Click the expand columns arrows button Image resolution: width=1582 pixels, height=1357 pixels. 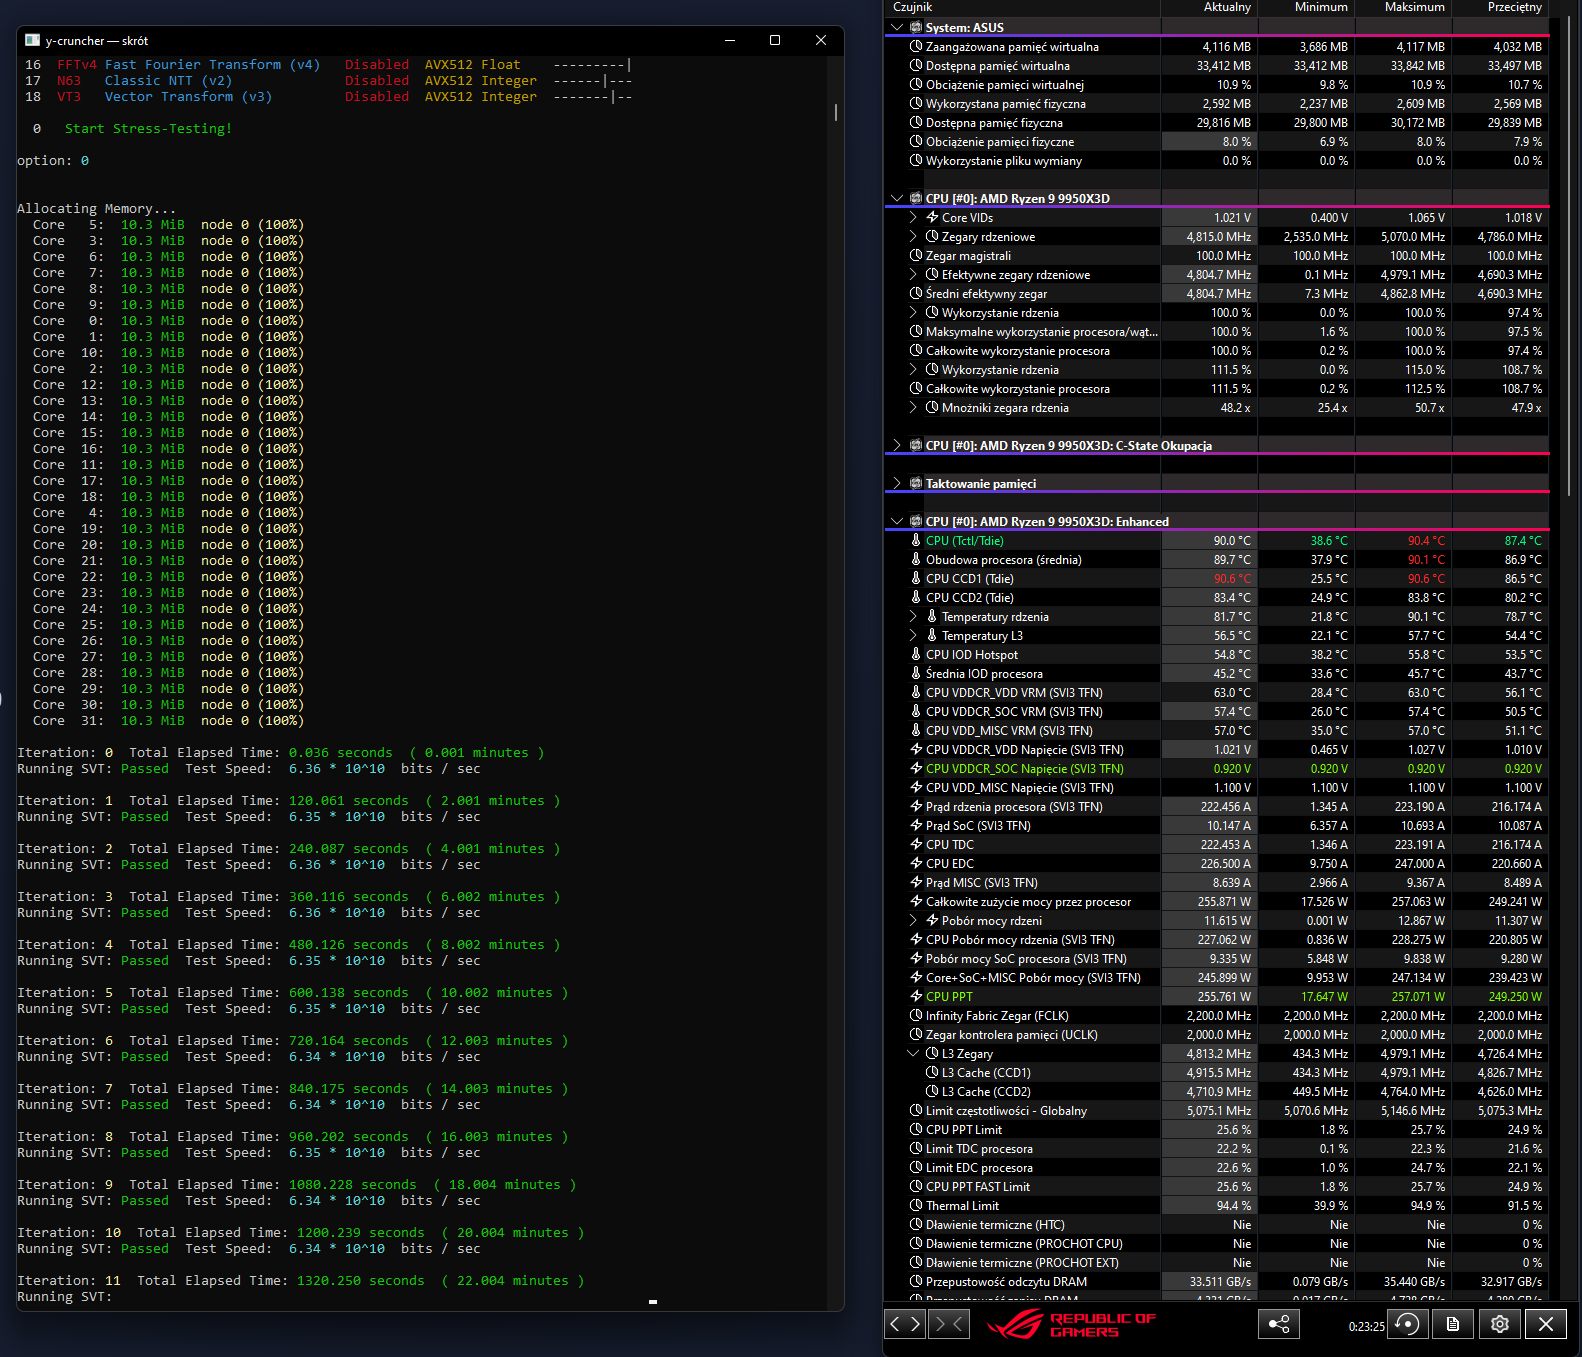pyautogui.click(x=905, y=1324)
